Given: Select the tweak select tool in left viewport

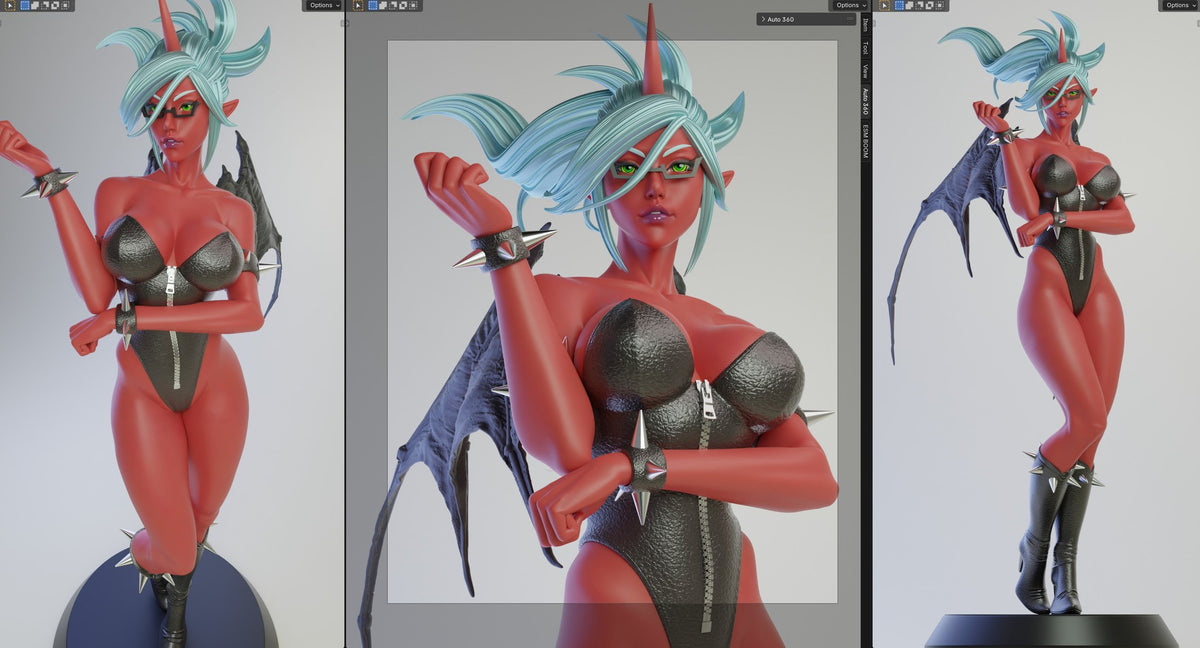Looking at the screenshot, I should tap(10, 5).
